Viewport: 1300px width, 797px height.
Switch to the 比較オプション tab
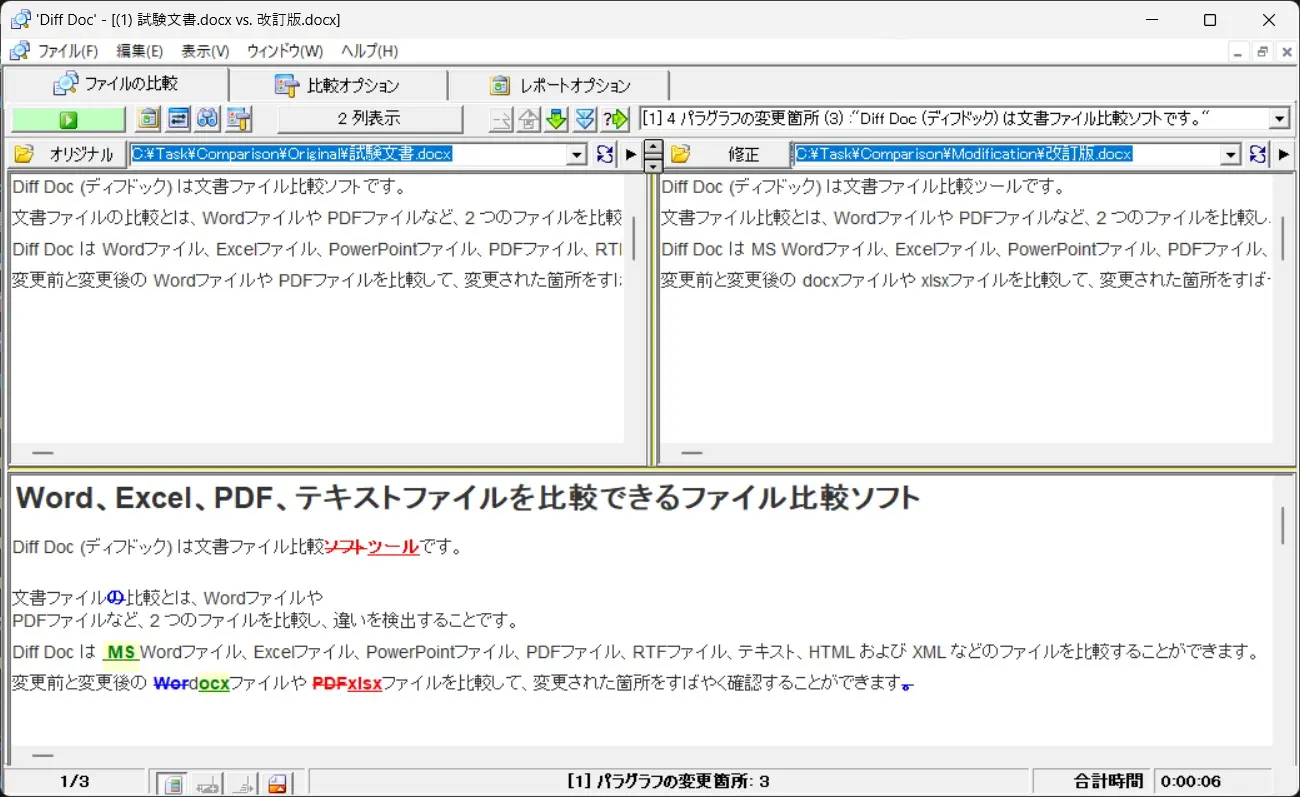tap(338, 85)
